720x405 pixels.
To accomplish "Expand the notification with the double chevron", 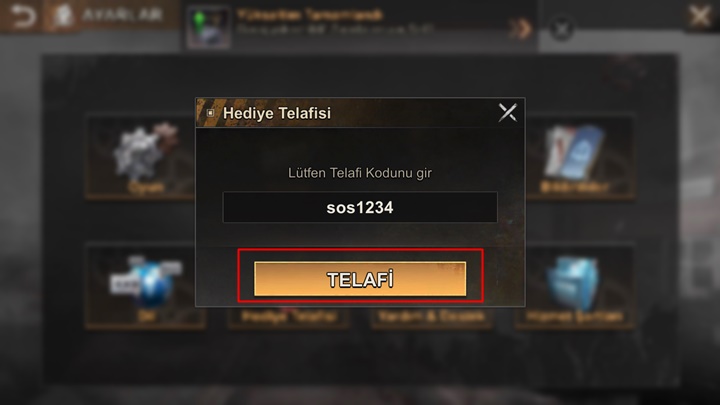I will [520, 28].
